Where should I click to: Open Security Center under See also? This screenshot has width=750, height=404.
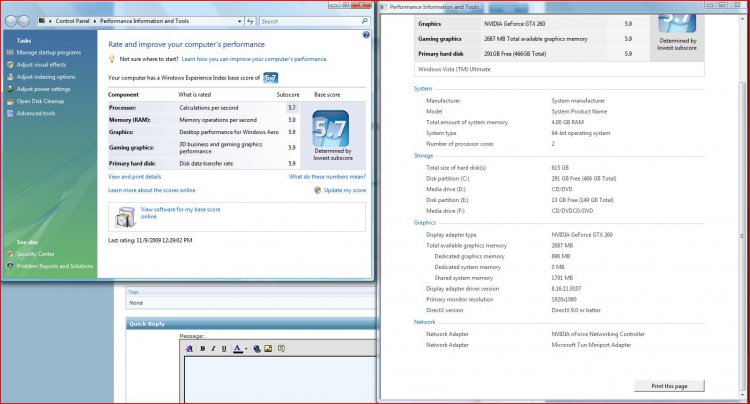(35, 254)
